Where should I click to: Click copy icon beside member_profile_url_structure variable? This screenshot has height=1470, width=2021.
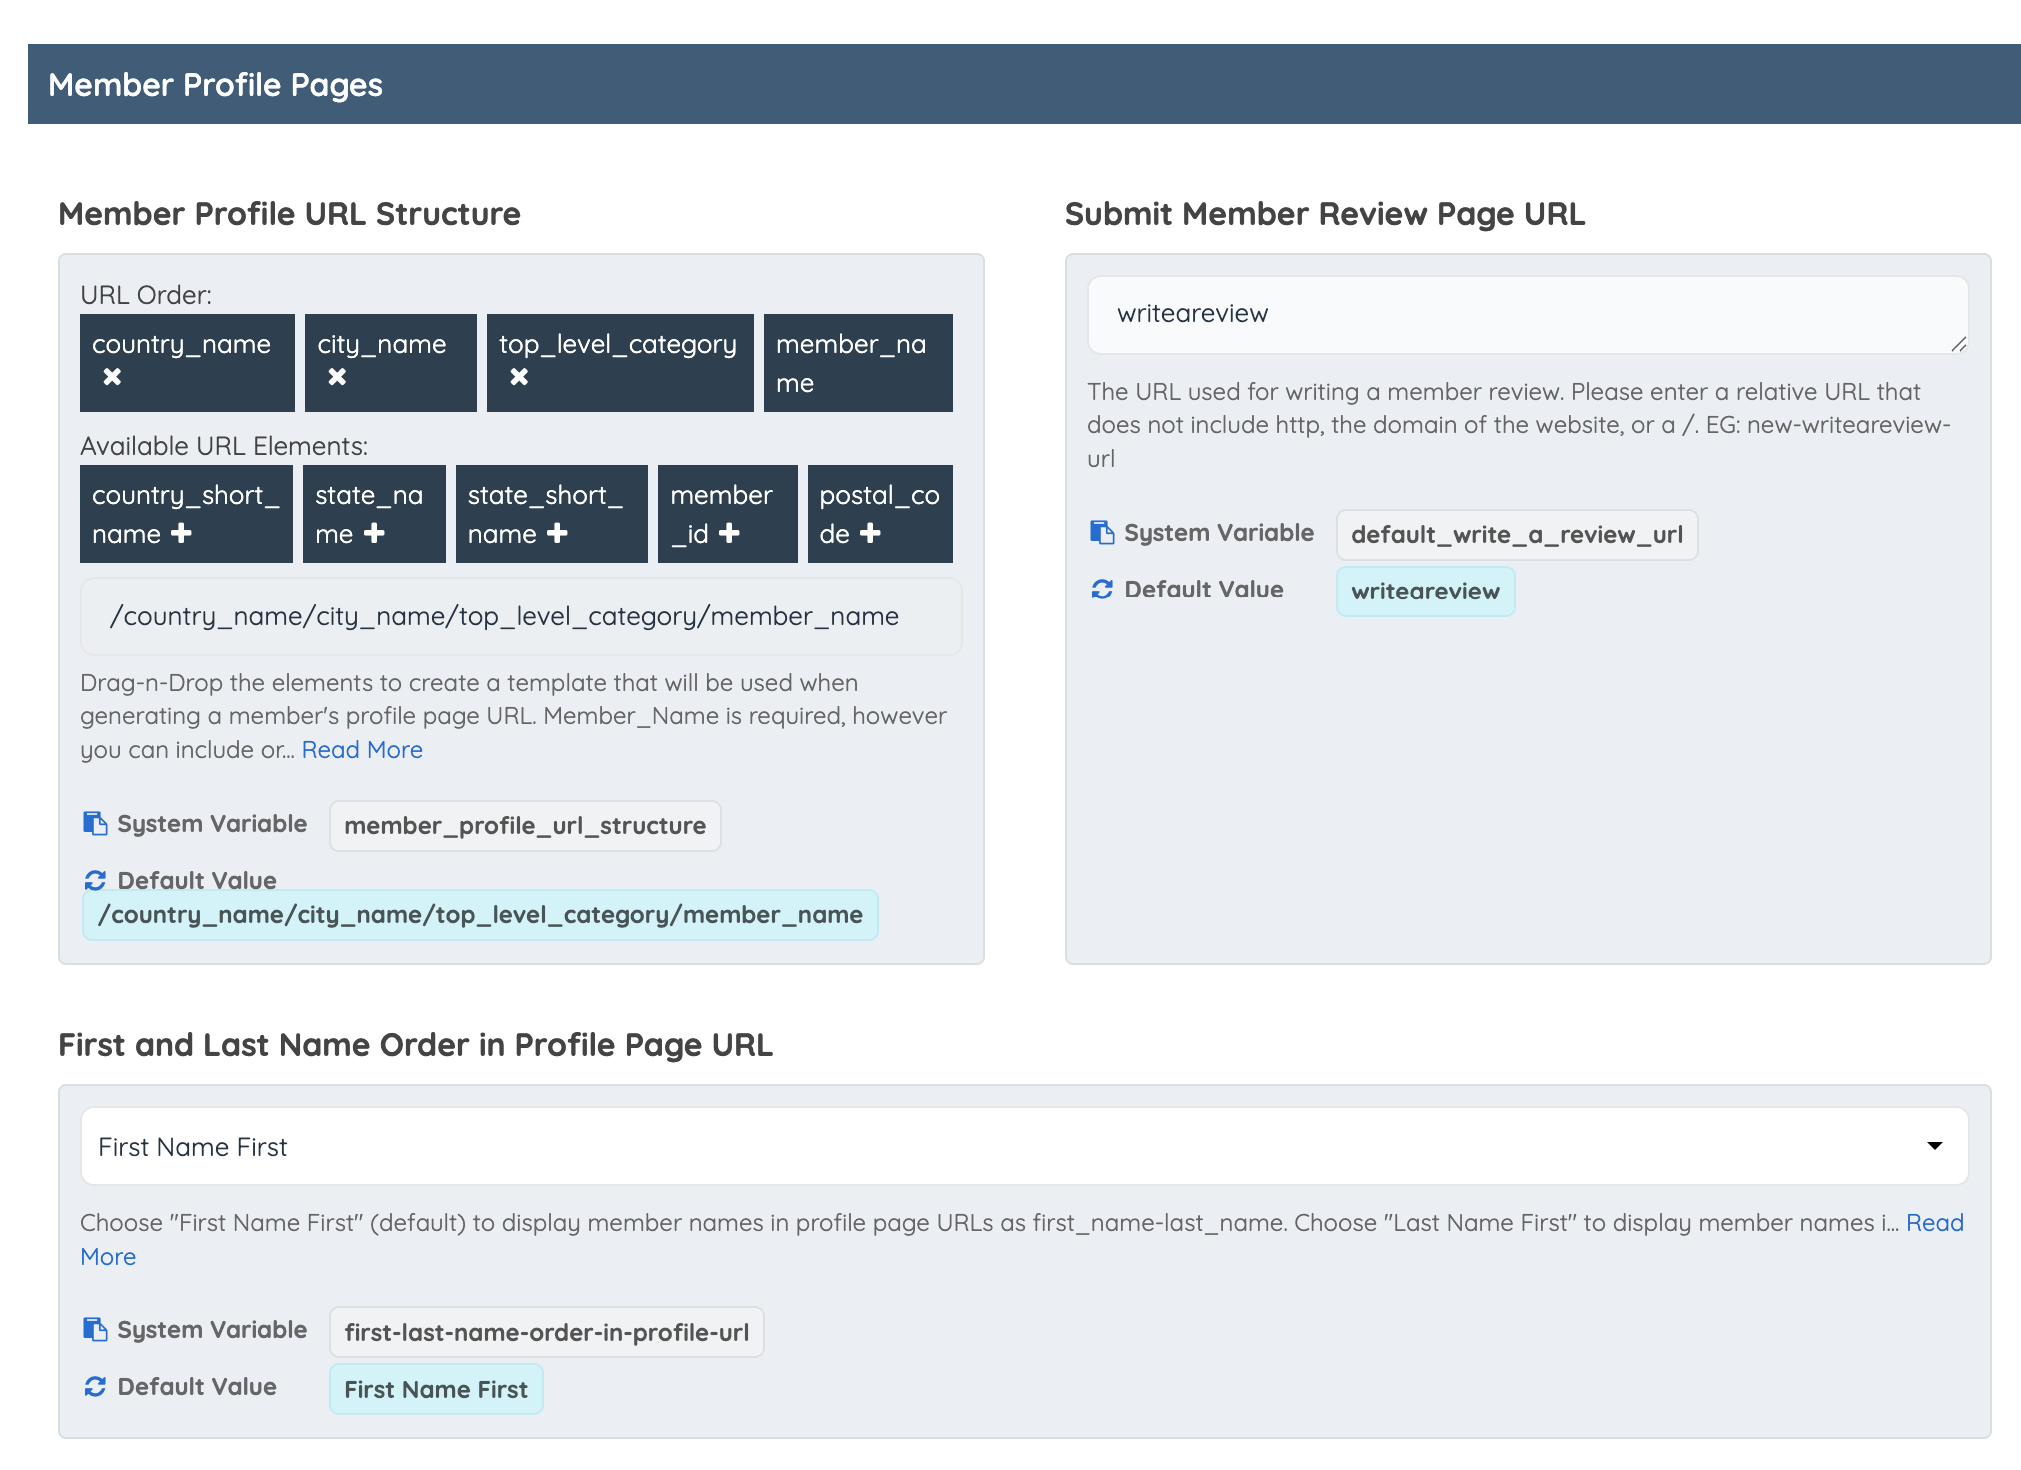[x=95, y=823]
